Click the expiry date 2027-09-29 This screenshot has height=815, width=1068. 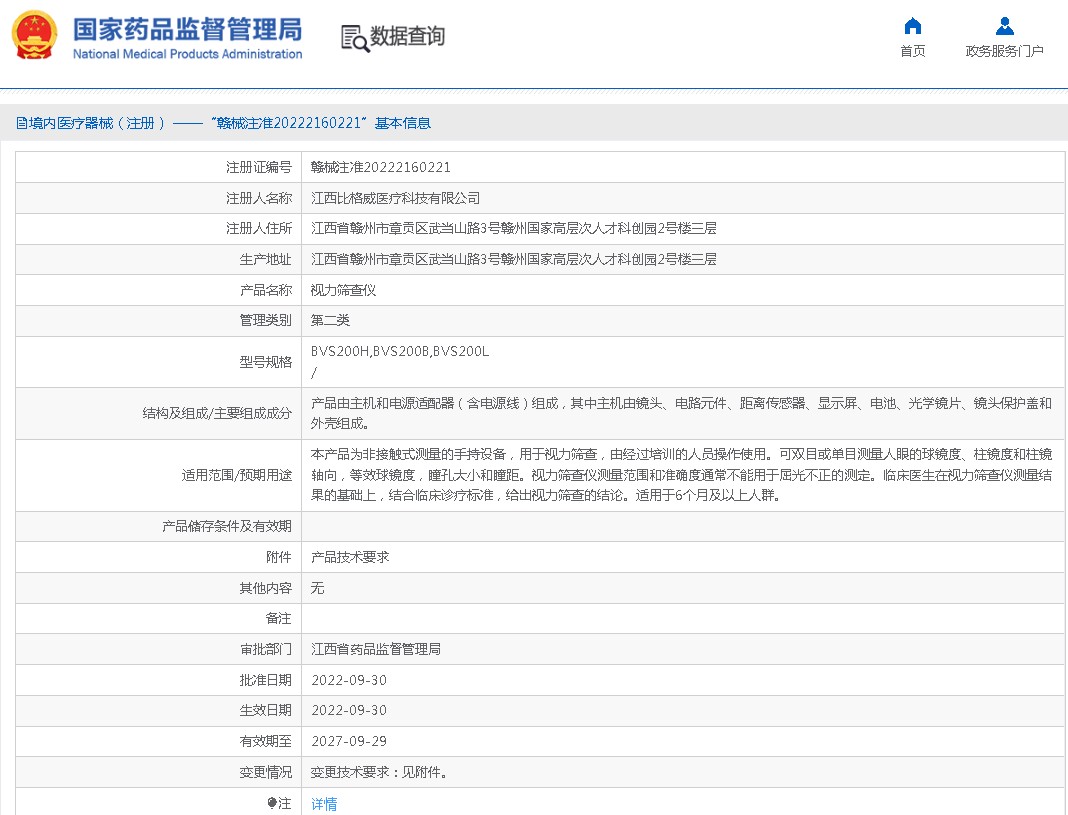point(349,741)
